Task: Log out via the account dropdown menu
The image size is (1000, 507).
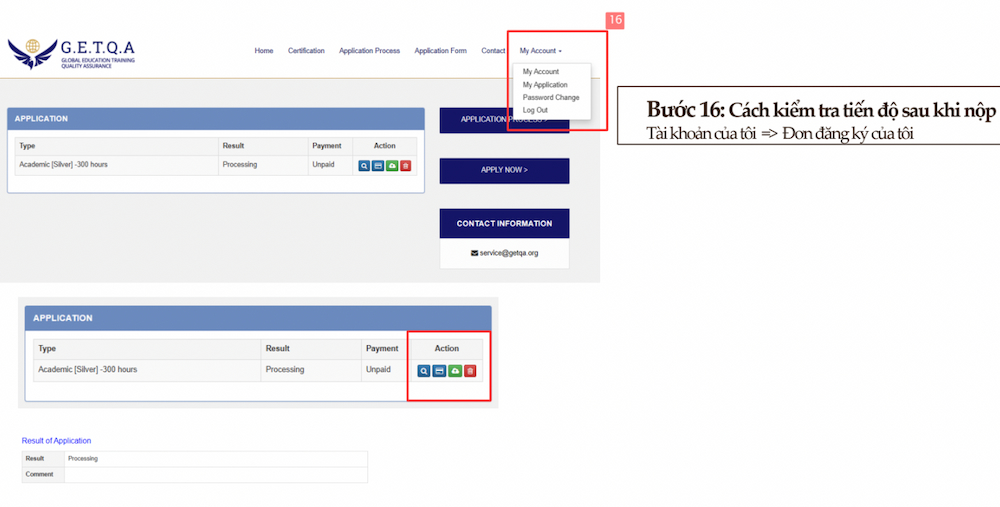Action: [x=535, y=110]
